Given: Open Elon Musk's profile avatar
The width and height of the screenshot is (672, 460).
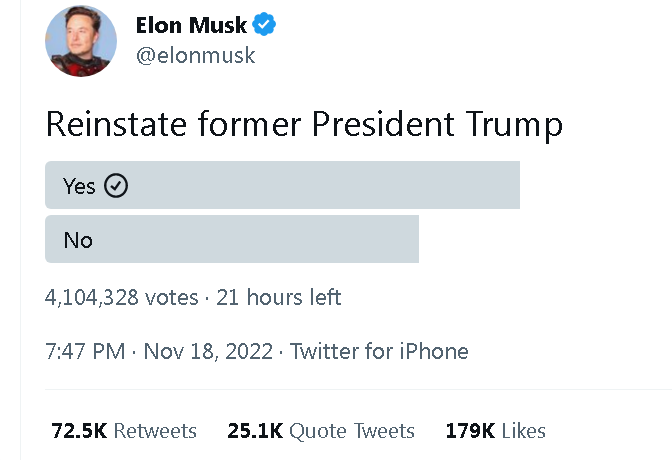Looking at the screenshot, I should 81,41.
